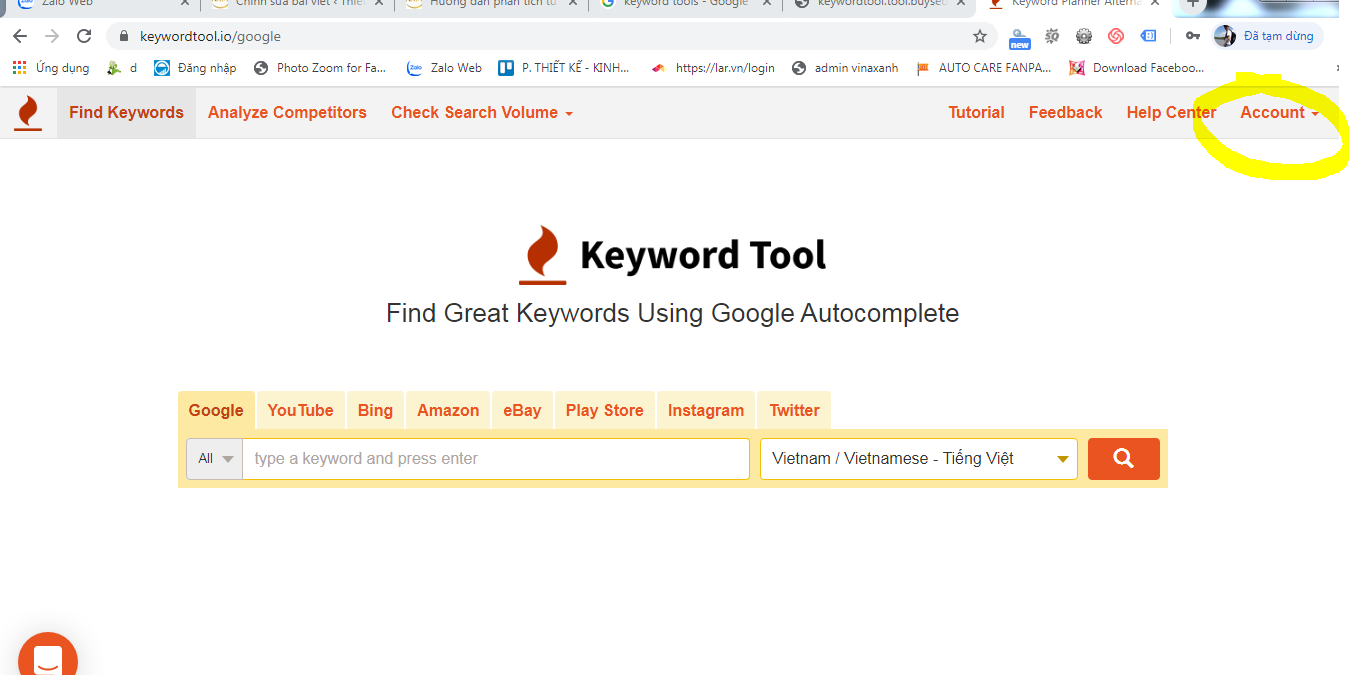This screenshot has width=1349, height=675.
Task: Click the keyword search input field
Action: (x=496, y=459)
